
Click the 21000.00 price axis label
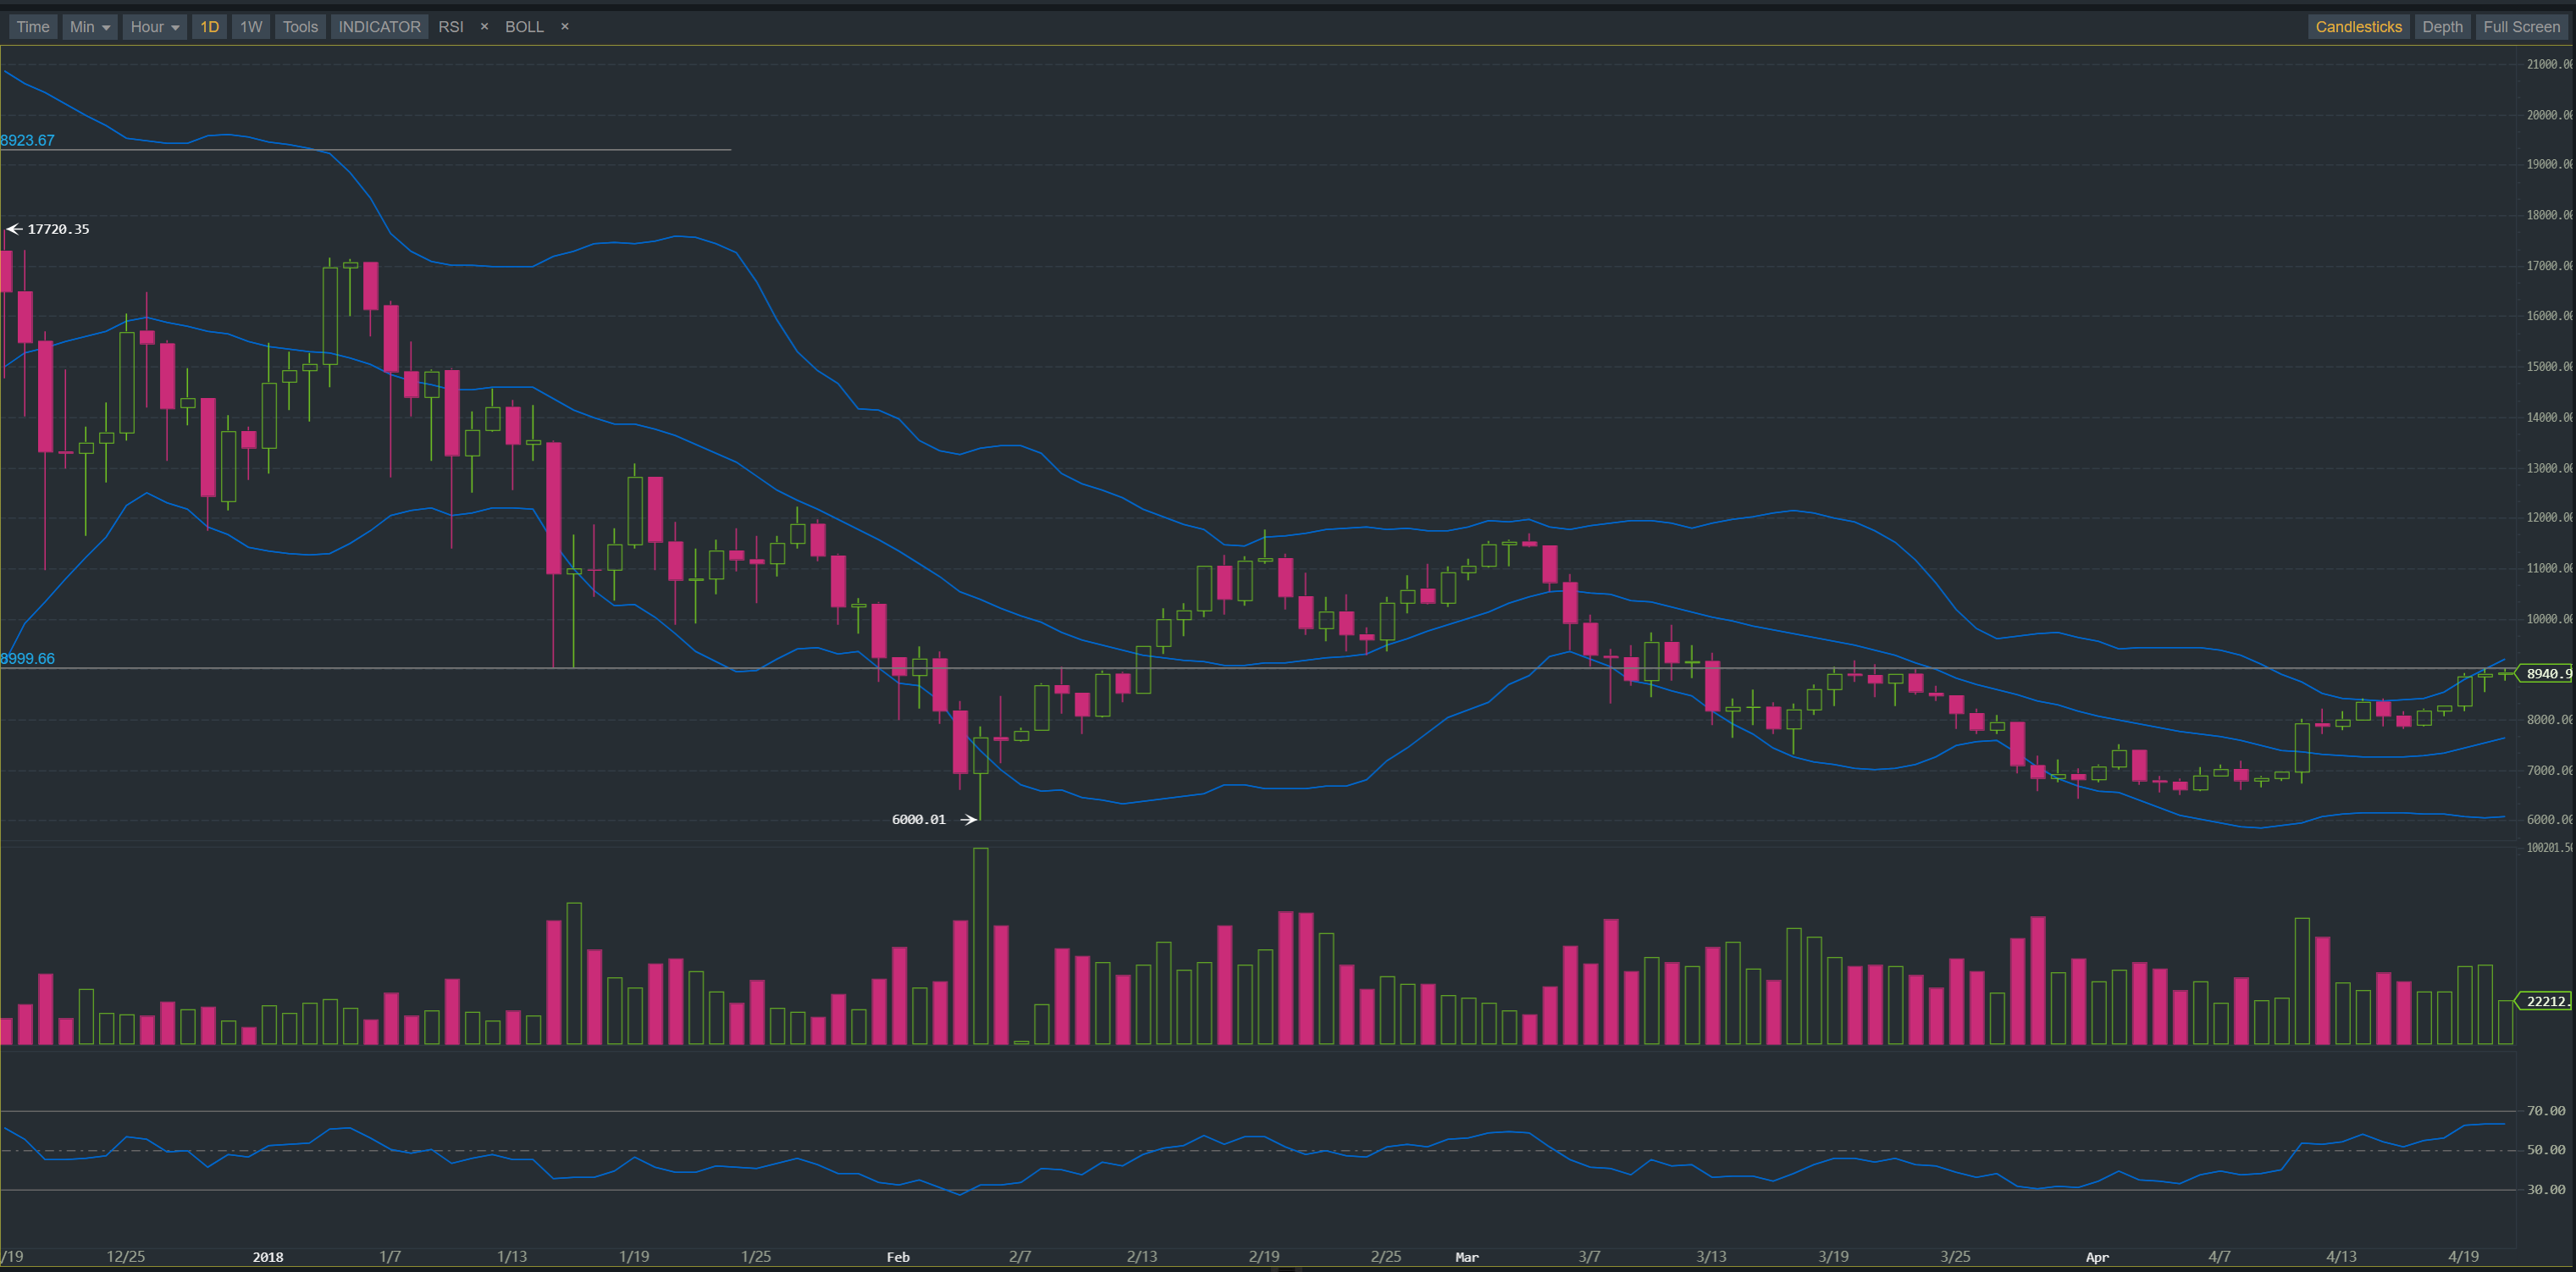(x=2549, y=64)
